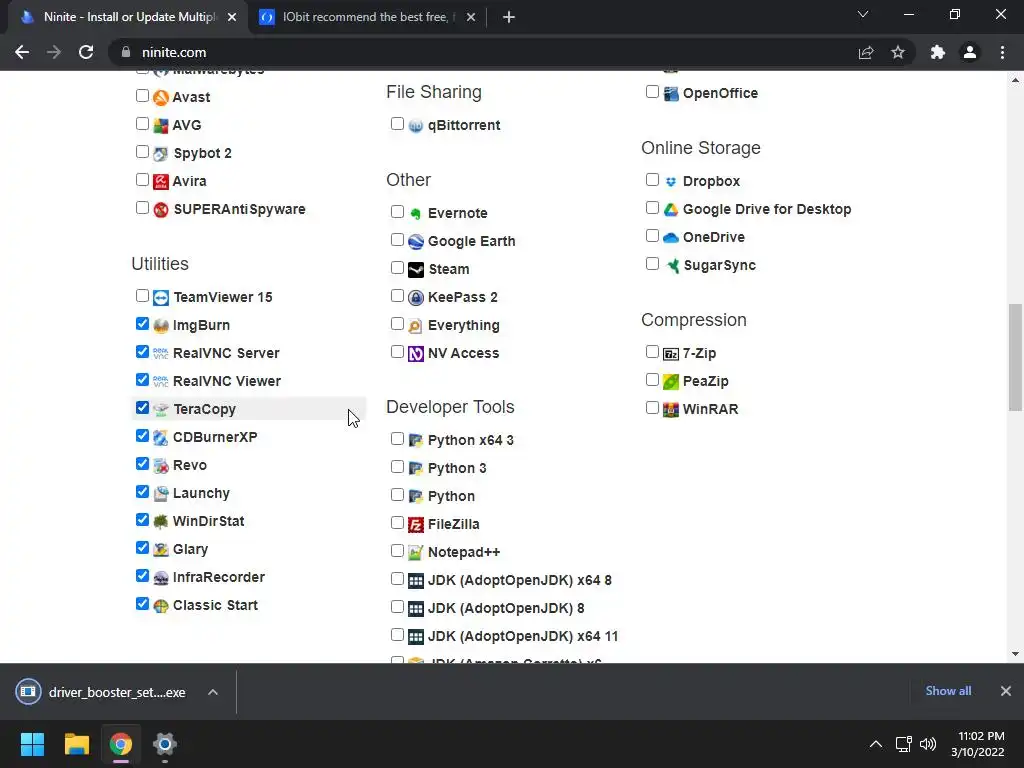Uncheck the Glary checkbox
This screenshot has width=1024, height=768.
(x=142, y=548)
